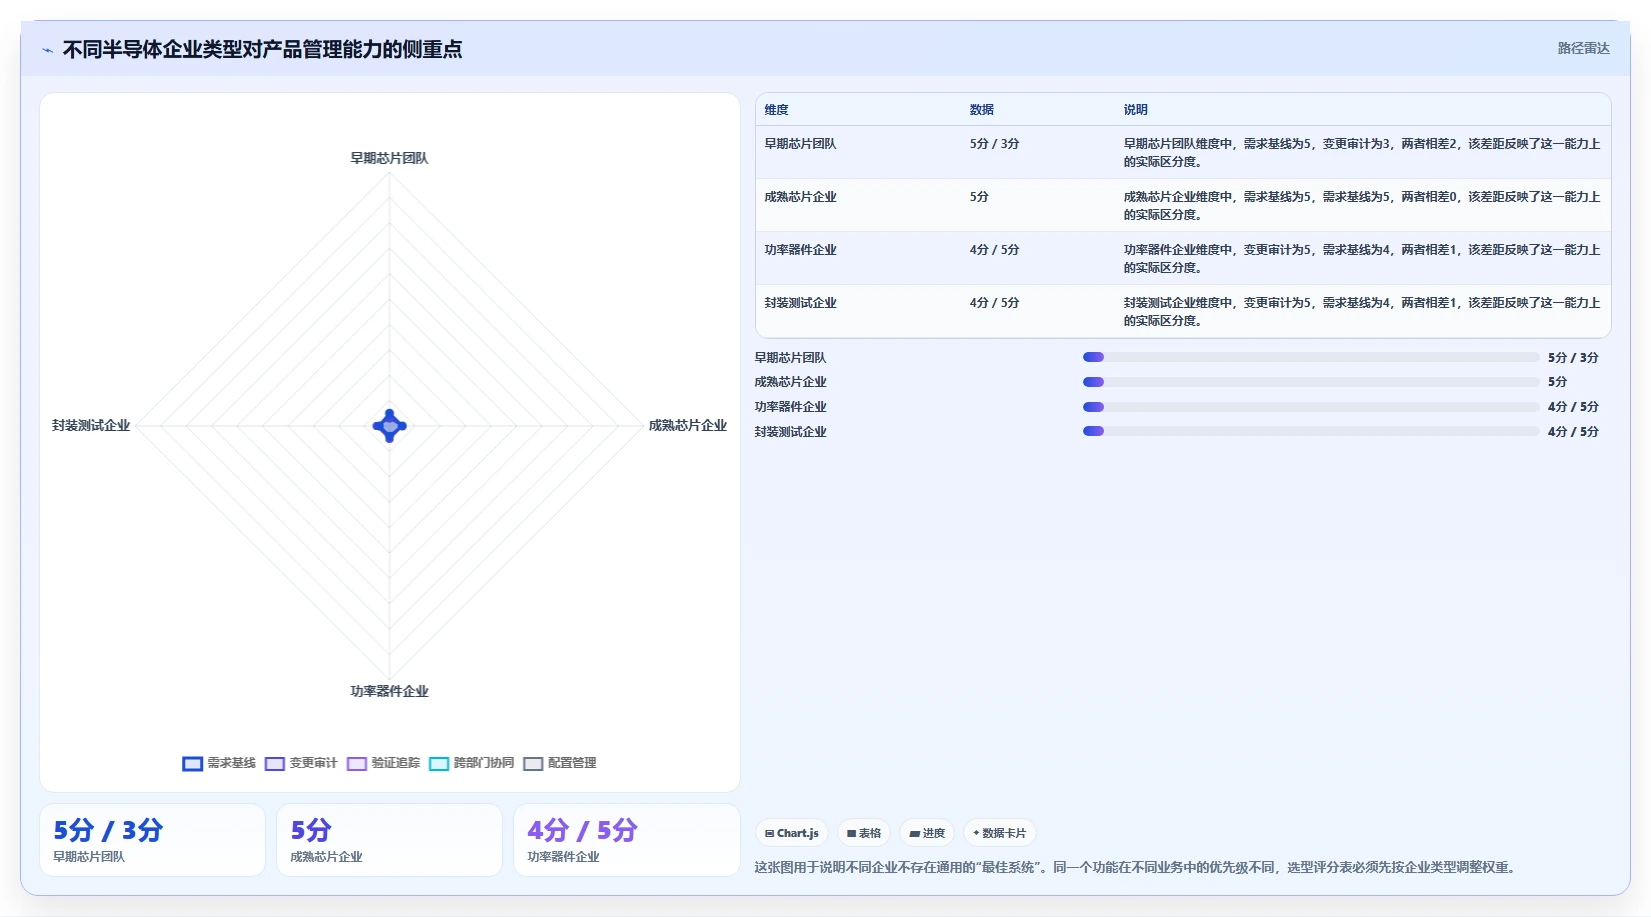Click 4分 / 5分 value beside 封装测试企业 bar
This screenshot has height=917, width=1651.
click(x=1573, y=432)
